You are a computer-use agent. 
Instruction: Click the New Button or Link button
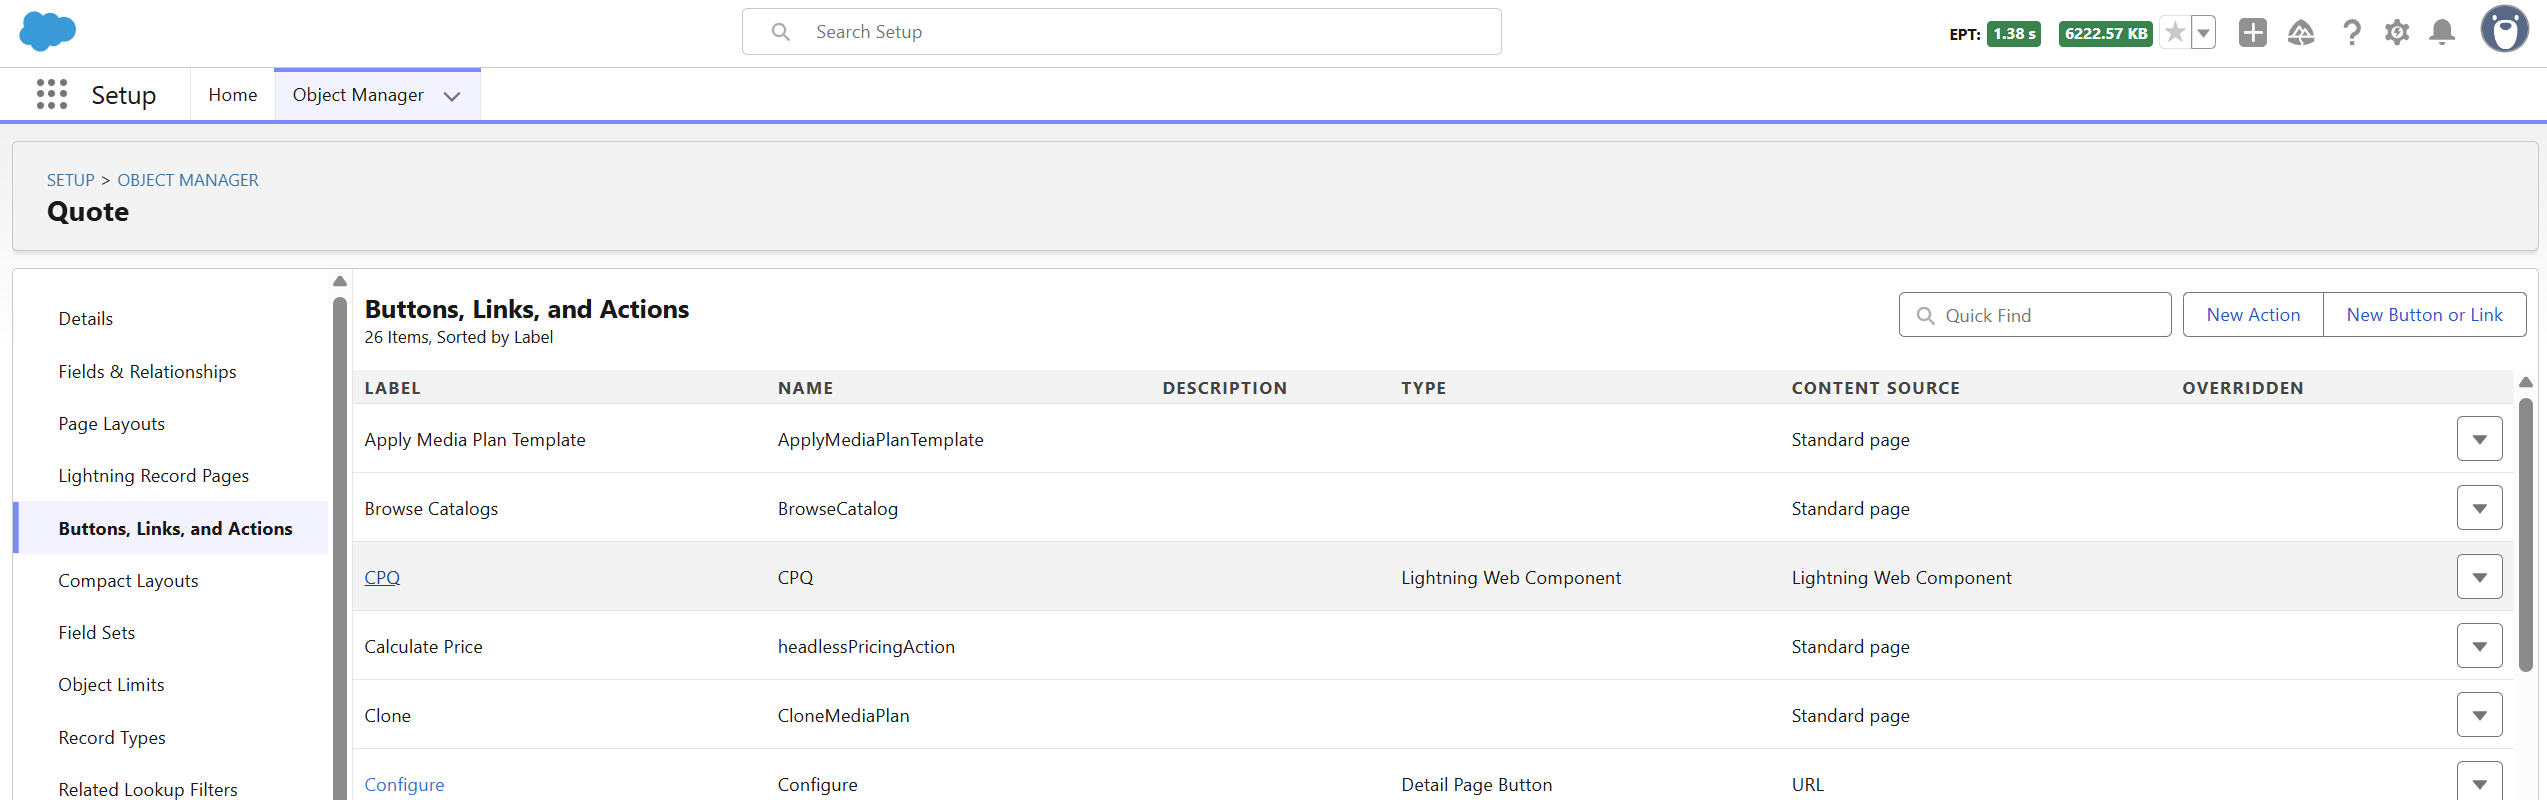click(x=2424, y=315)
